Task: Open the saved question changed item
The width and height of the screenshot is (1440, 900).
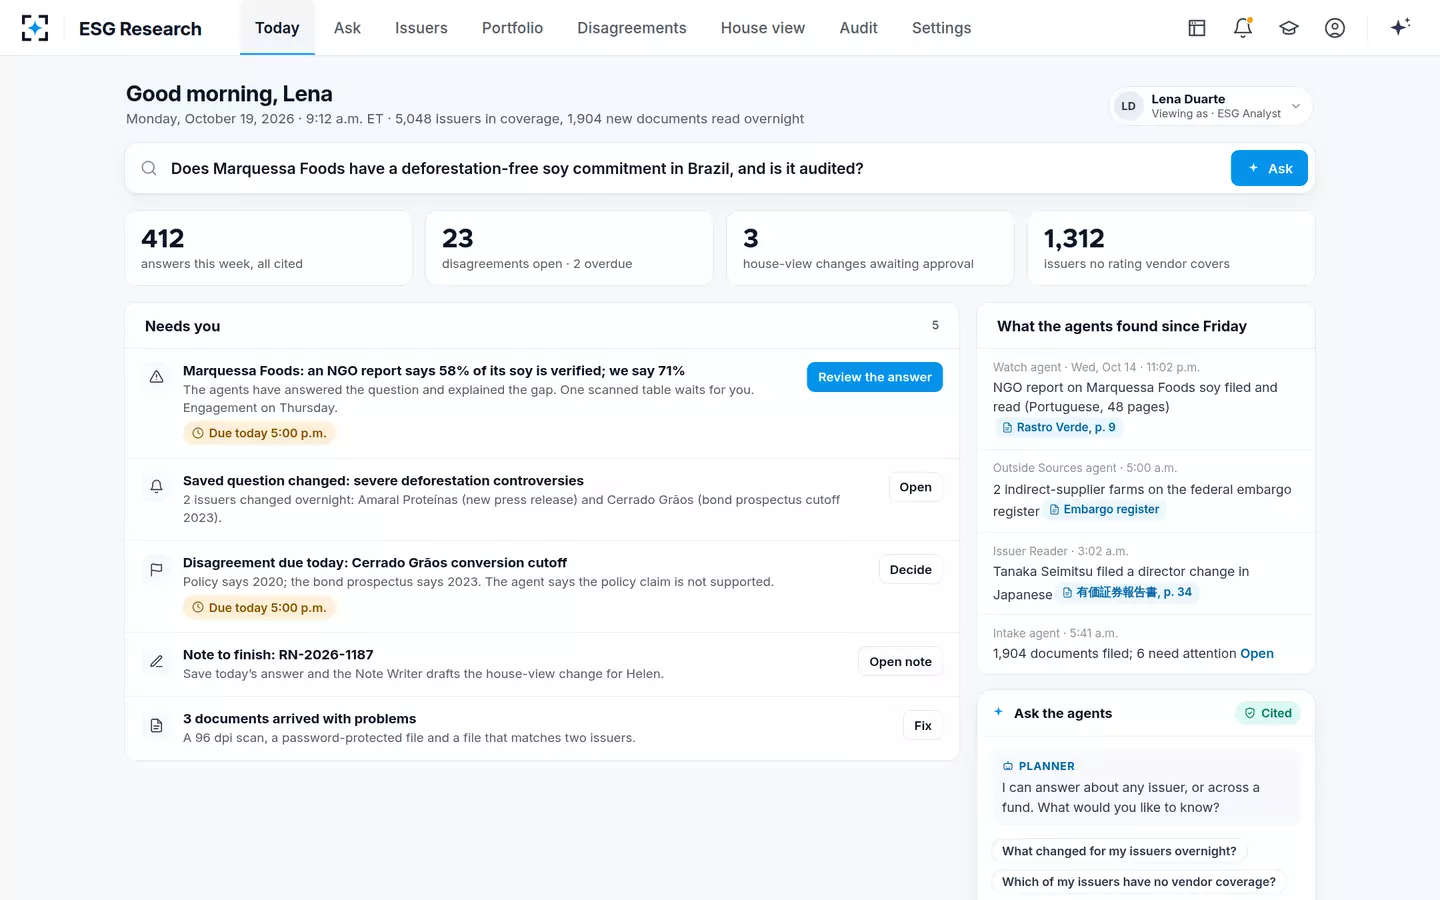Action: point(915,487)
